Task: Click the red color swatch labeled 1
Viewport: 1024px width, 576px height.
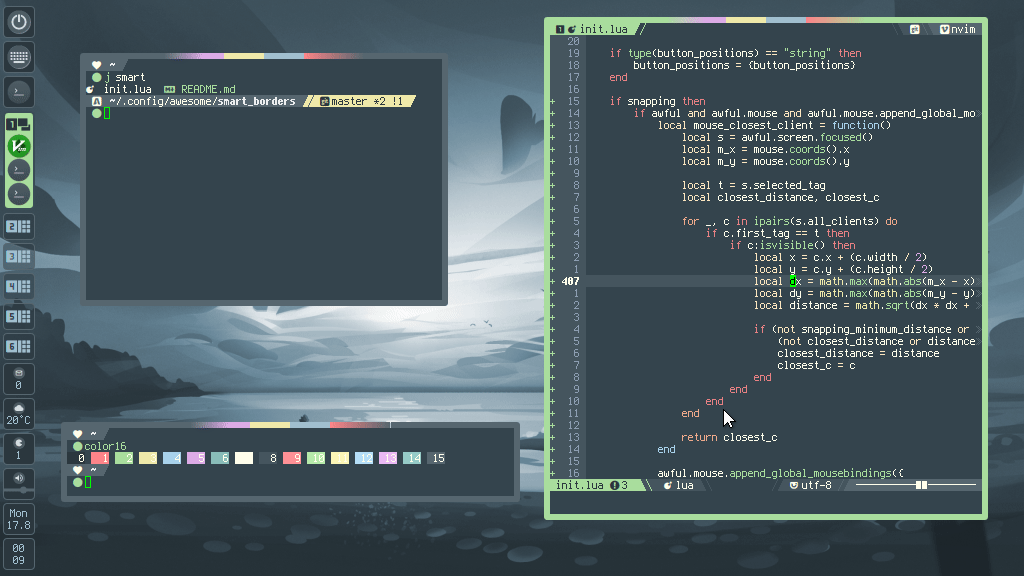Action: pyautogui.click(x=100, y=458)
